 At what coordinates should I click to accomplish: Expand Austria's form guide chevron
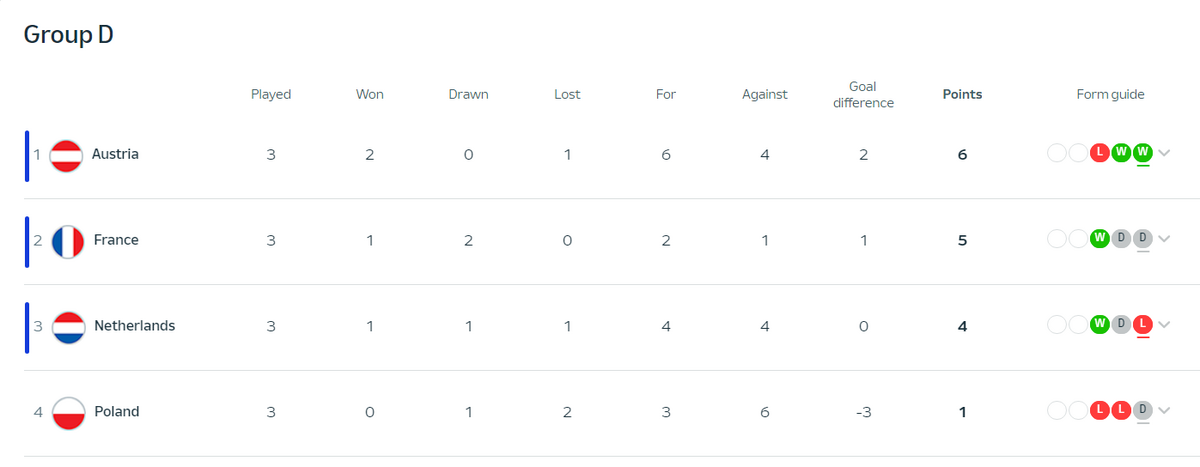(1164, 153)
